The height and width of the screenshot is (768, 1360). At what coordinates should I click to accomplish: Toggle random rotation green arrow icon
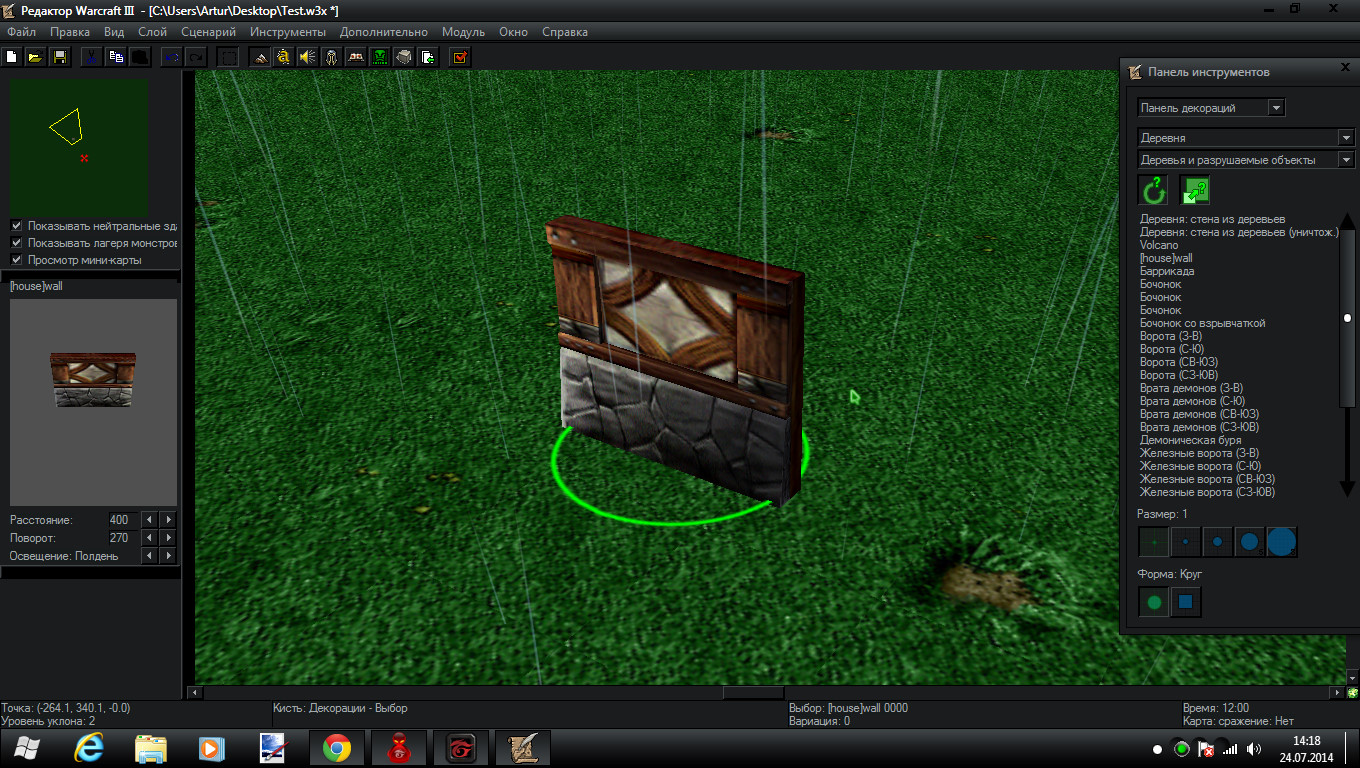click(1154, 190)
